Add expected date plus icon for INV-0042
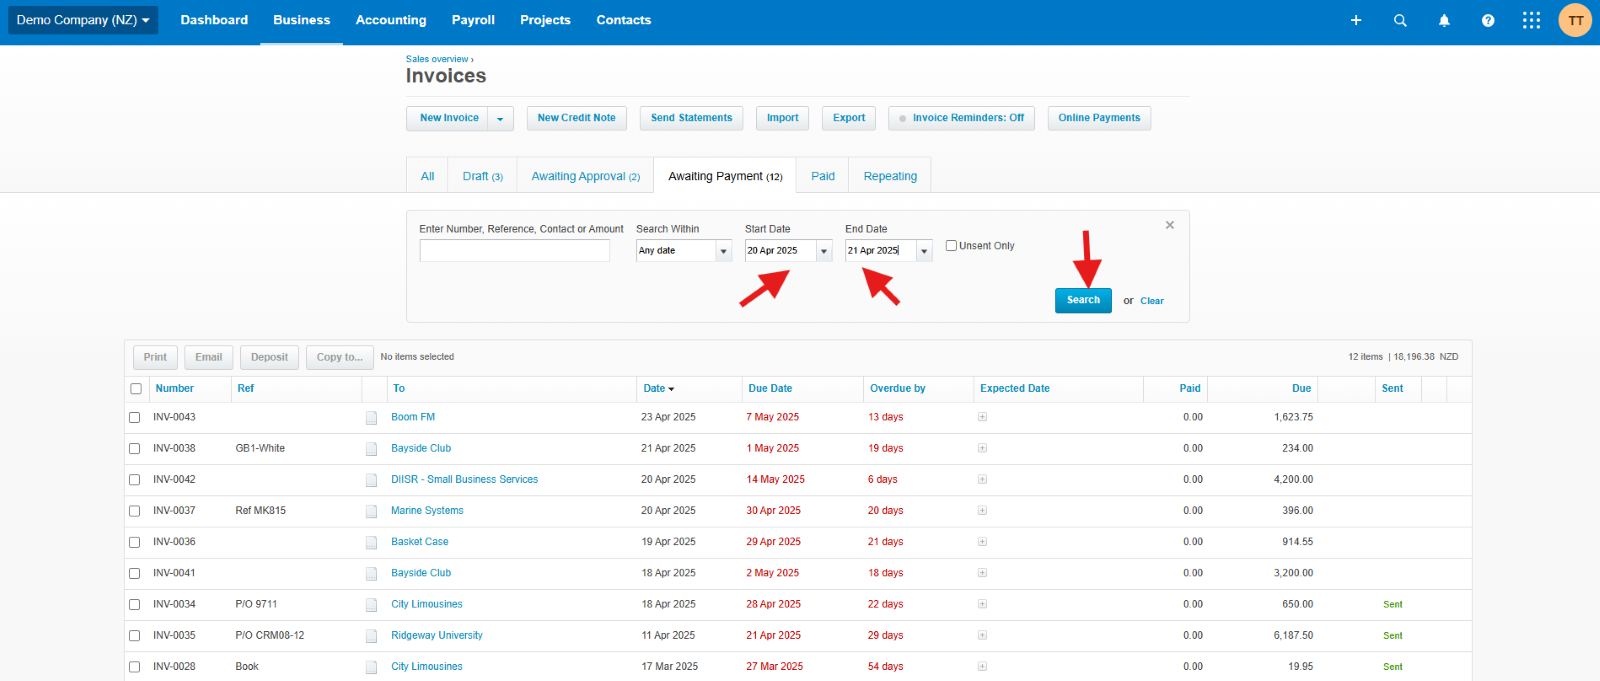 click(982, 479)
